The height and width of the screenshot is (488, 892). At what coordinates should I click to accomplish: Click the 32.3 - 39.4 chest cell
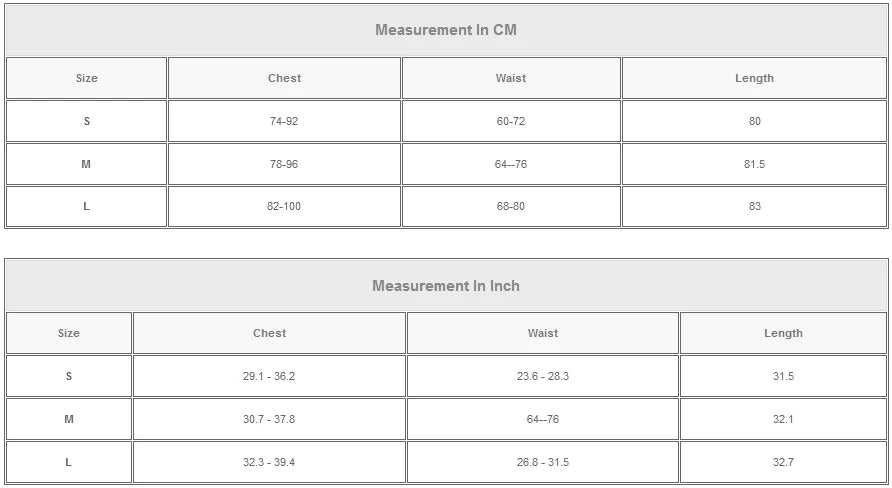coord(269,462)
